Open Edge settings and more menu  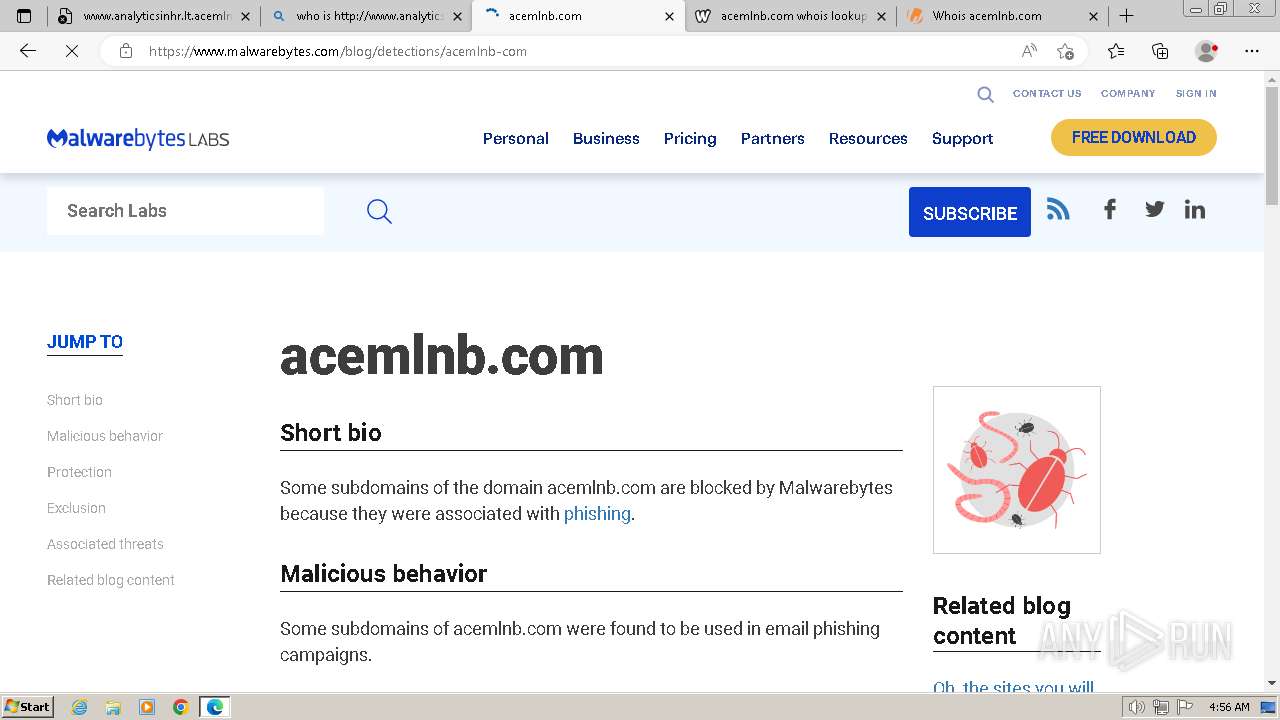coord(1251,51)
